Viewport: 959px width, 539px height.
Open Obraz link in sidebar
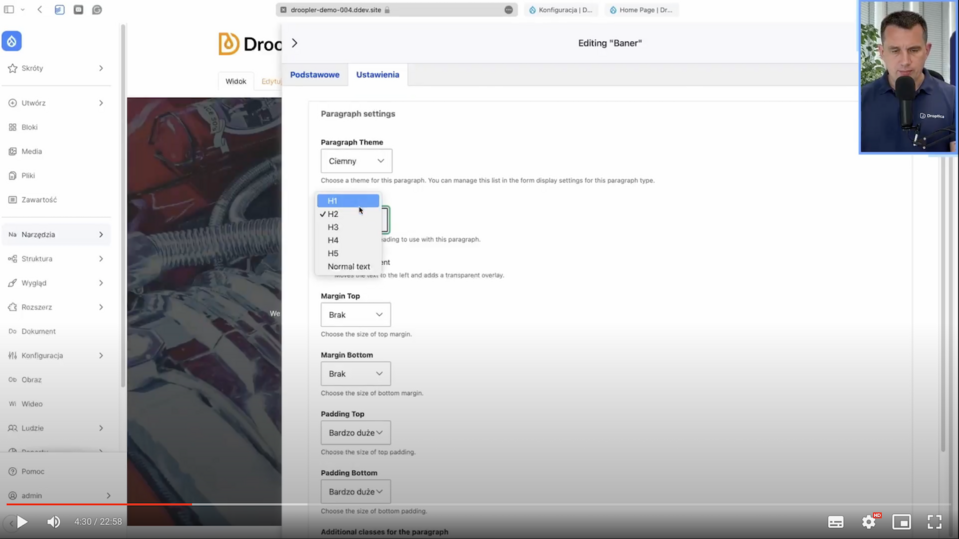32,380
